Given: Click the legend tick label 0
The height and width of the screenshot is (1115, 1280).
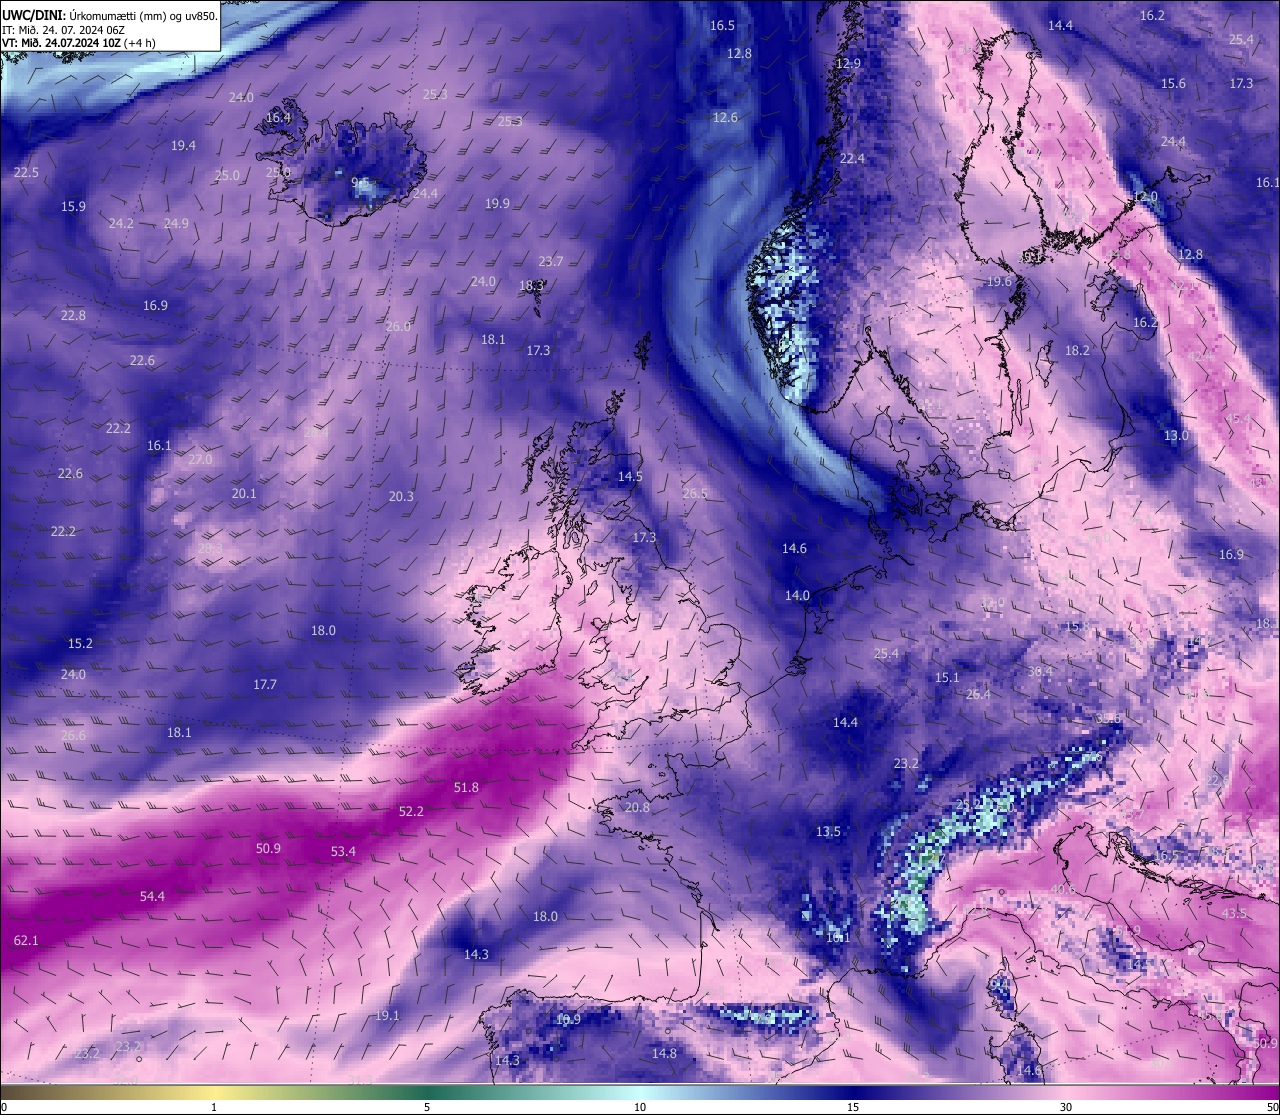Looking at the screenshot, I should [x=4, y=1107].
